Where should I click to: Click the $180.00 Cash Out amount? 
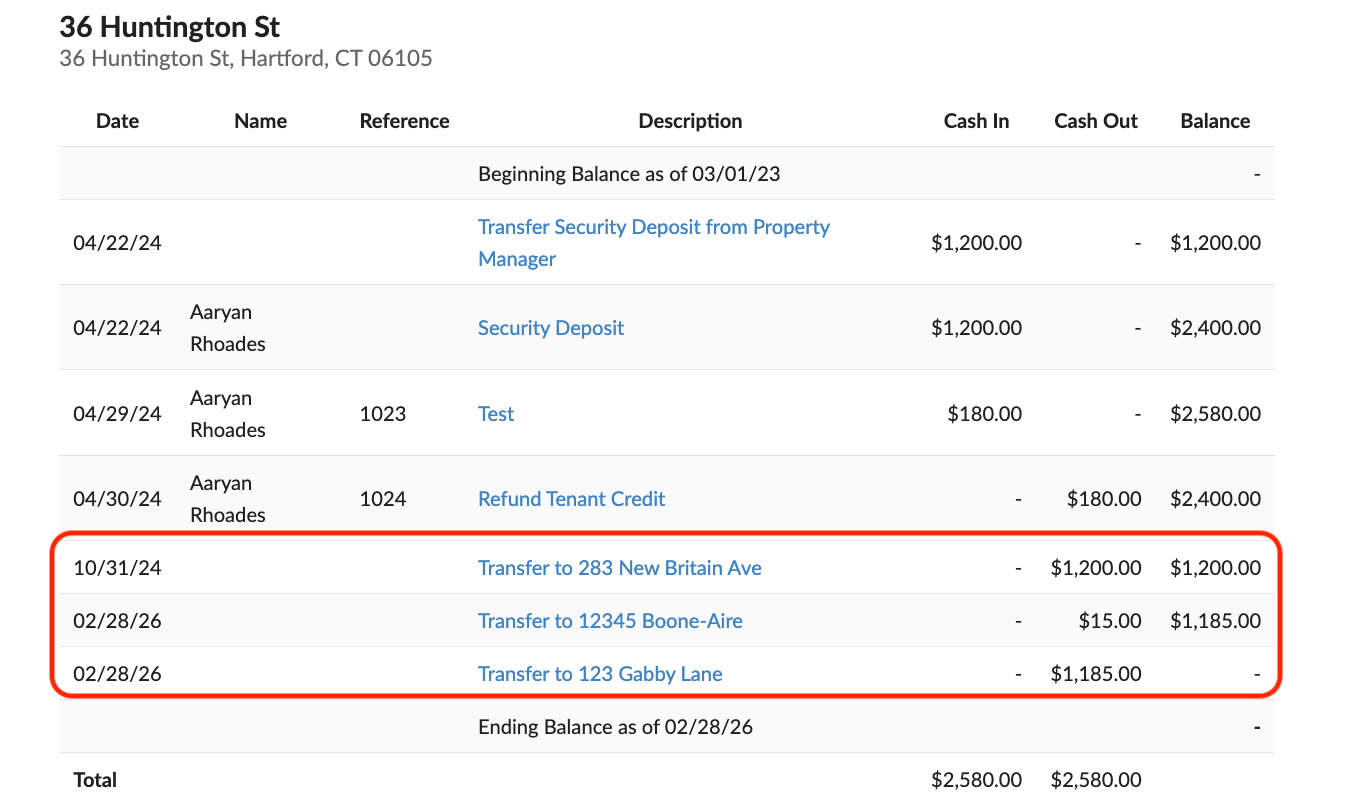(1104, 499)
